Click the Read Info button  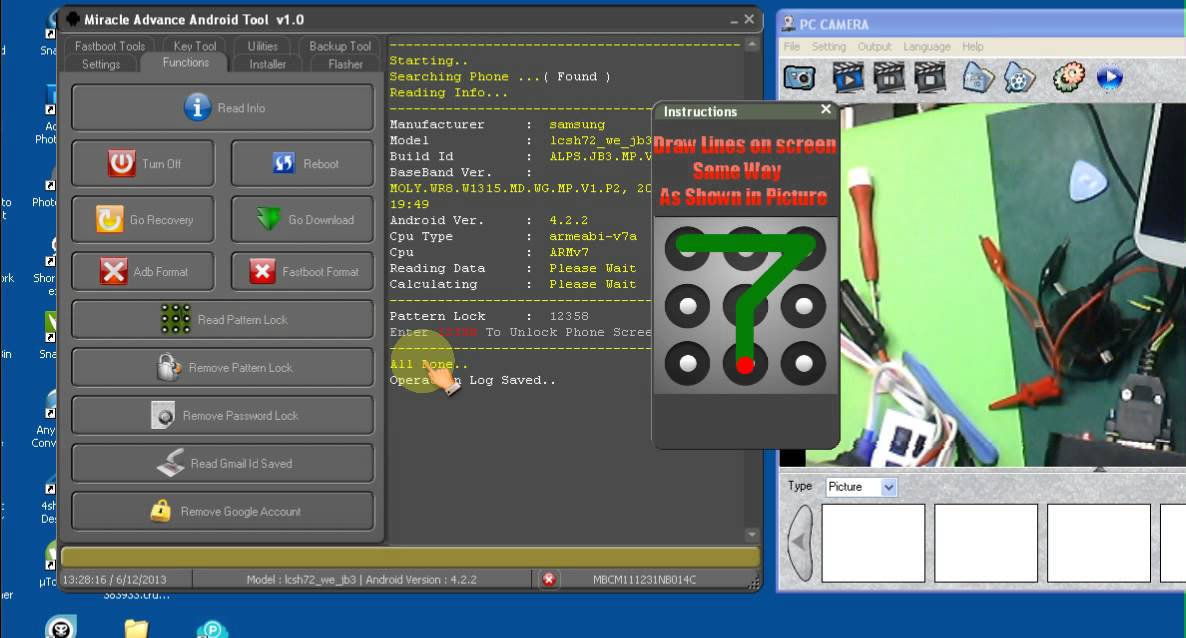click(x=222, y=107)
